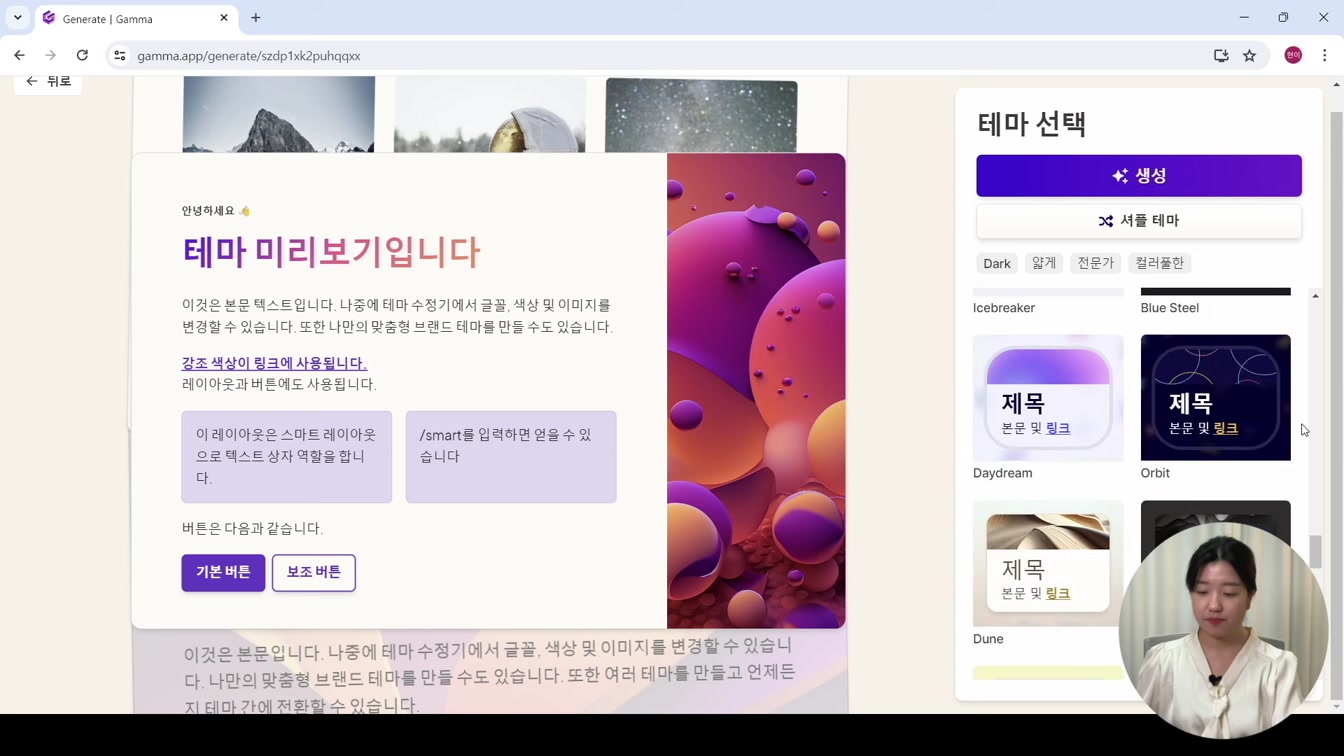The image size is (1344, 756).
Task: Open the tab search dropdown
Action: pyautogui.click(x=18, y=18)
